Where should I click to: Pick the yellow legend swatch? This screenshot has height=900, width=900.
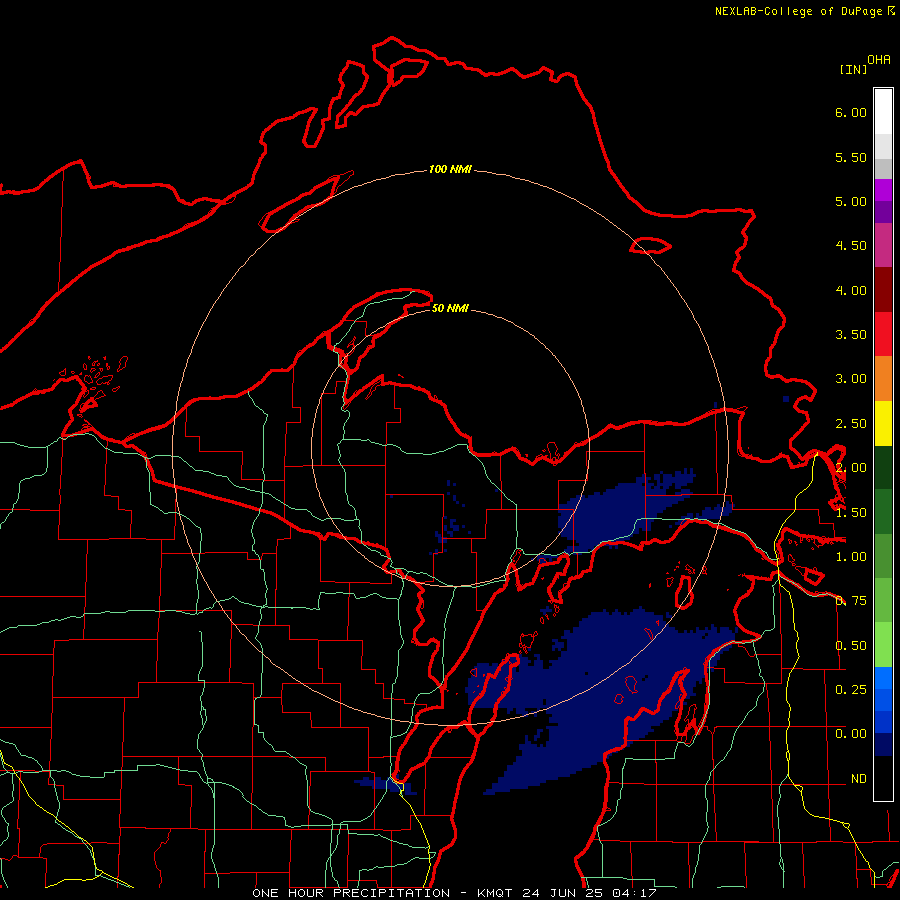point(883,423)
